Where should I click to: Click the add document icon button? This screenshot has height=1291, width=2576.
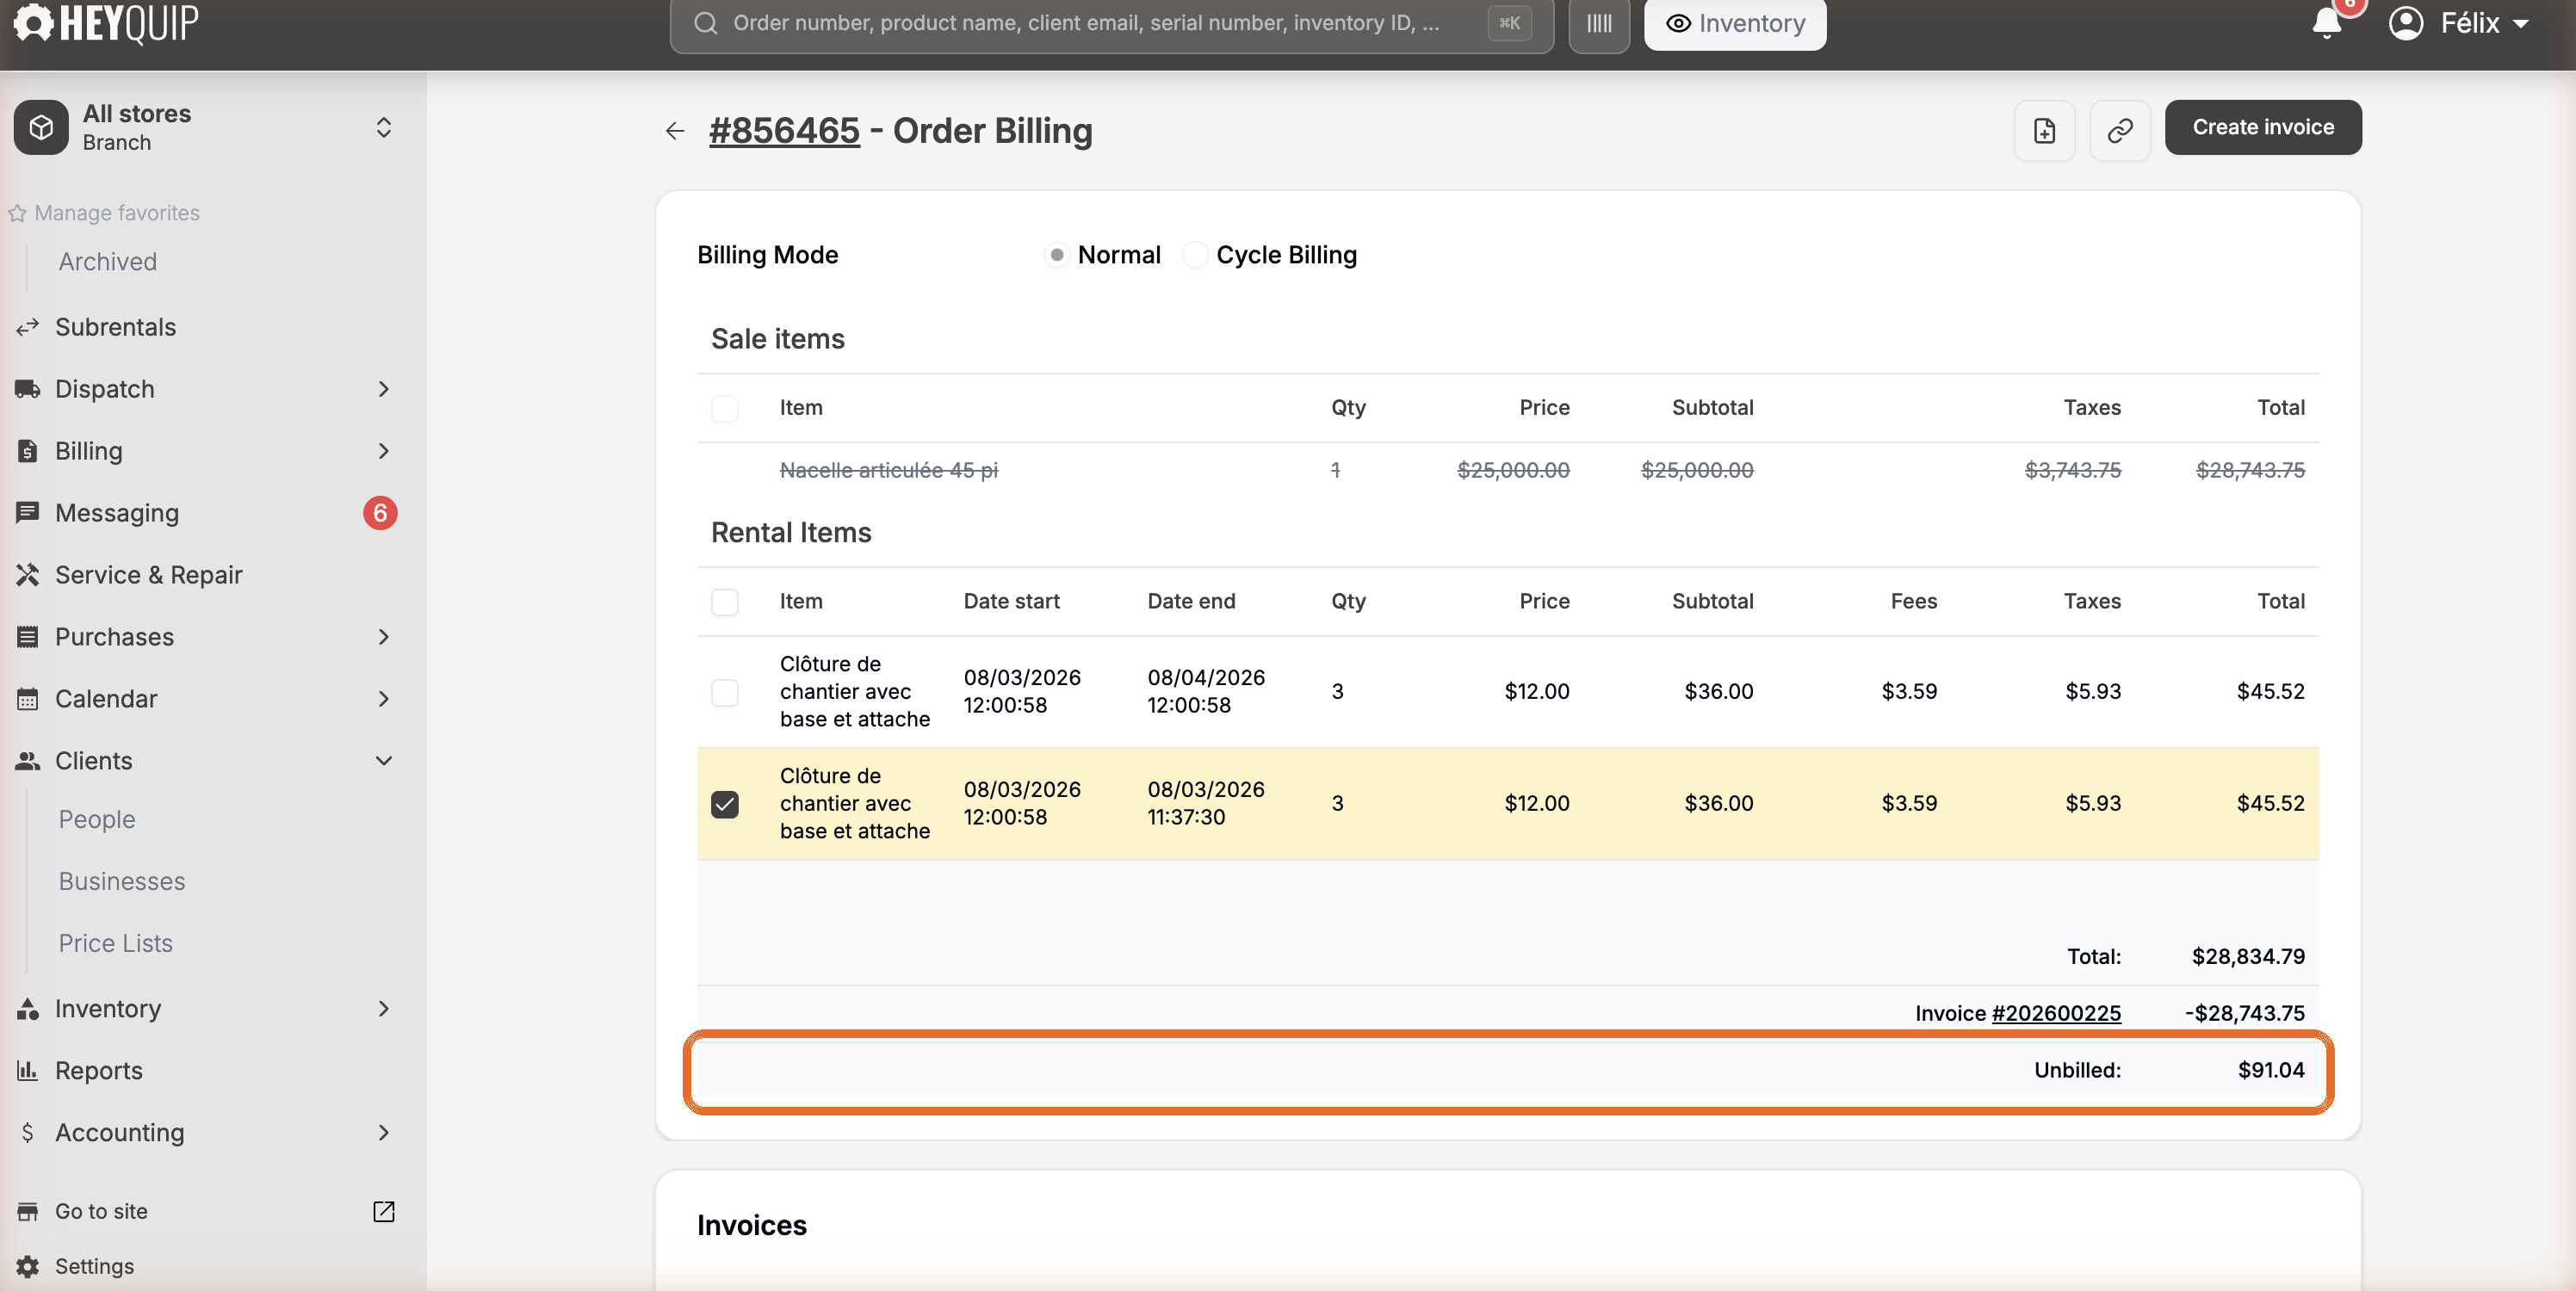coord(2044,130)
